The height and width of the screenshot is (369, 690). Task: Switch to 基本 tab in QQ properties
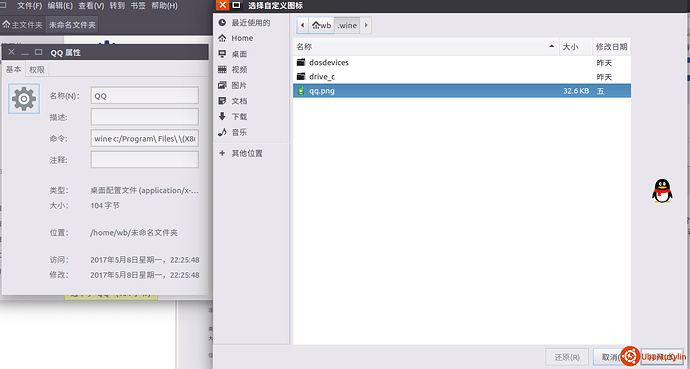[13, 69]
